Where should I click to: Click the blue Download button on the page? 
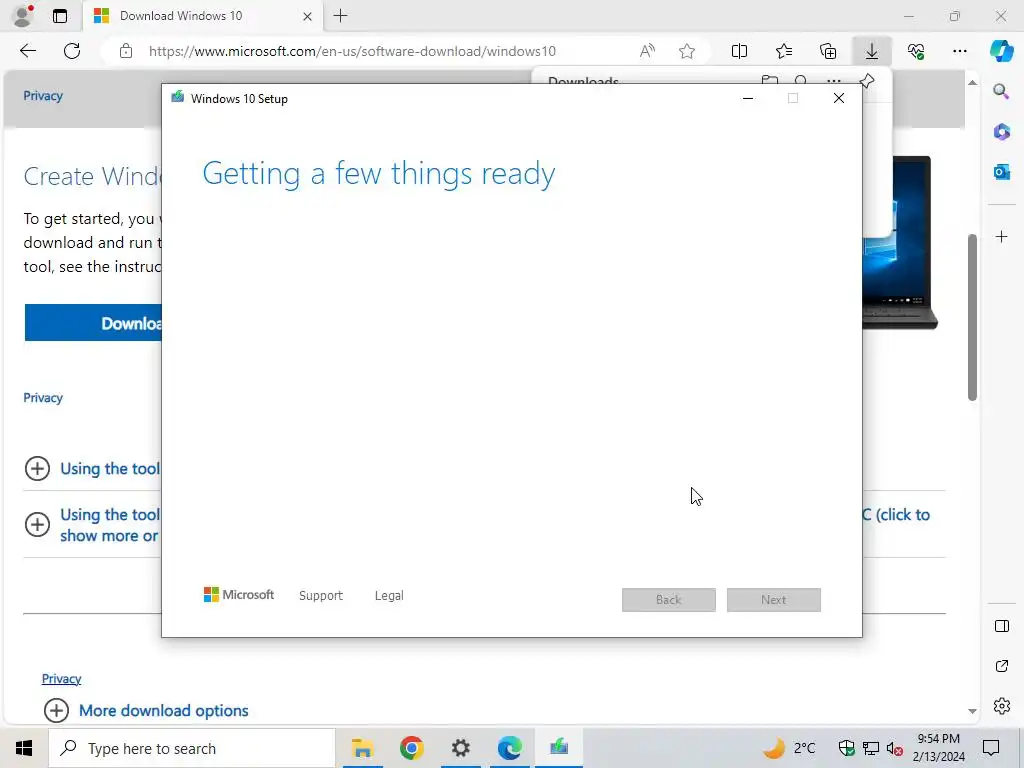coord(93,323)
